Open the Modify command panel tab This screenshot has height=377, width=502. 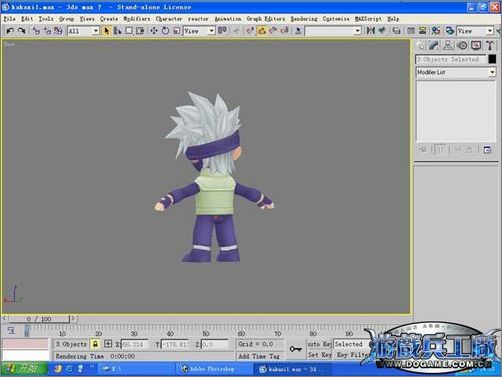click(434, 46)
